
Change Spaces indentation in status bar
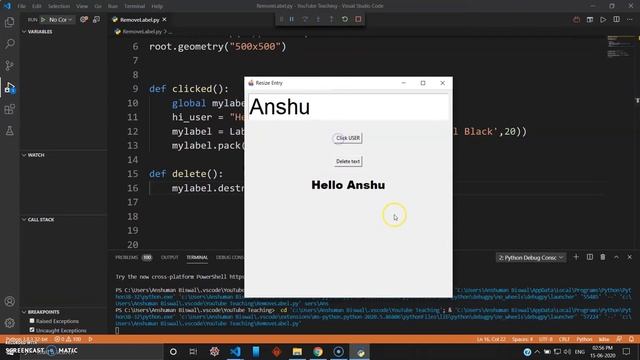(522, 339)
